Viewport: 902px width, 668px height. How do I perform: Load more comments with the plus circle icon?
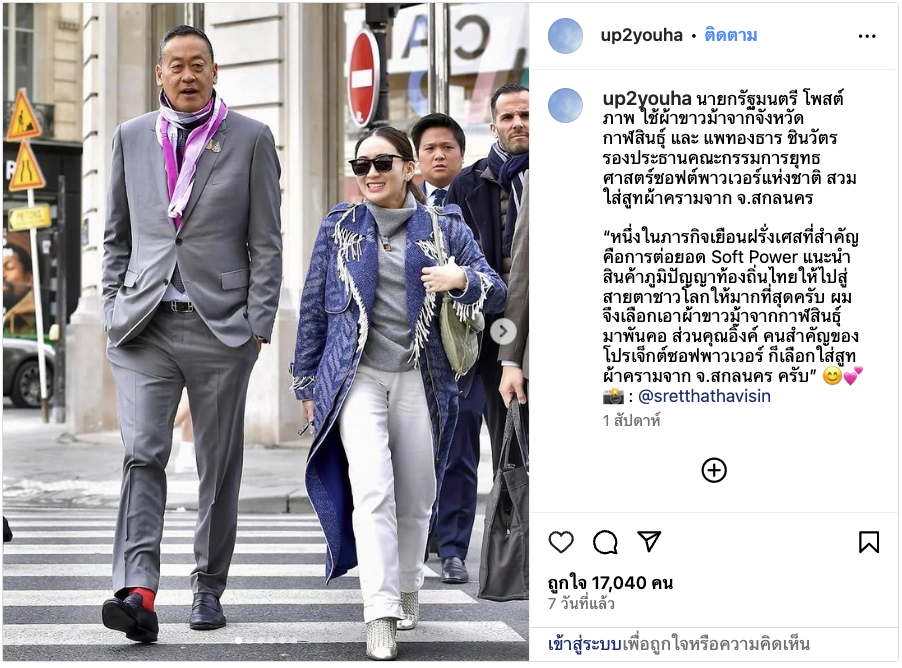point(714,470)
